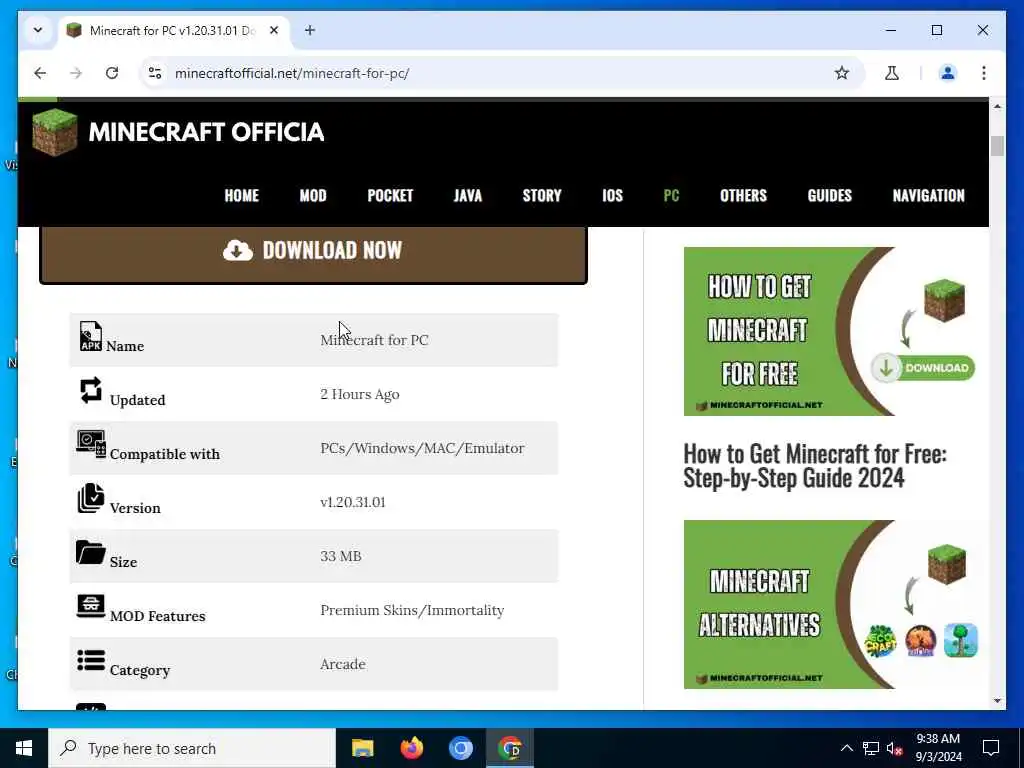This screenshot has height=768, width=1024.
Task: Launch Firefox from the taskbar
Action: pos(411,748)
